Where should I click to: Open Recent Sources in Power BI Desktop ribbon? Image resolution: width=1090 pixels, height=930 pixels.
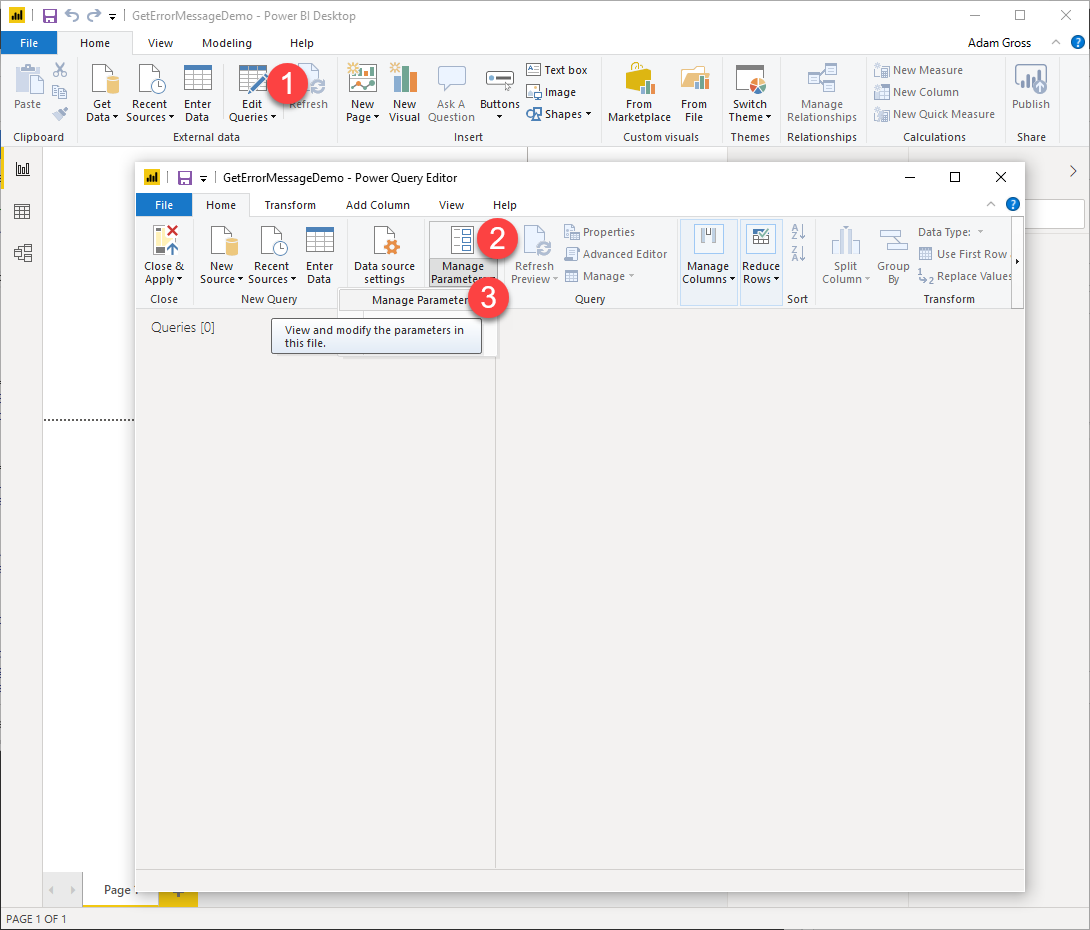(x=149, y=93)
